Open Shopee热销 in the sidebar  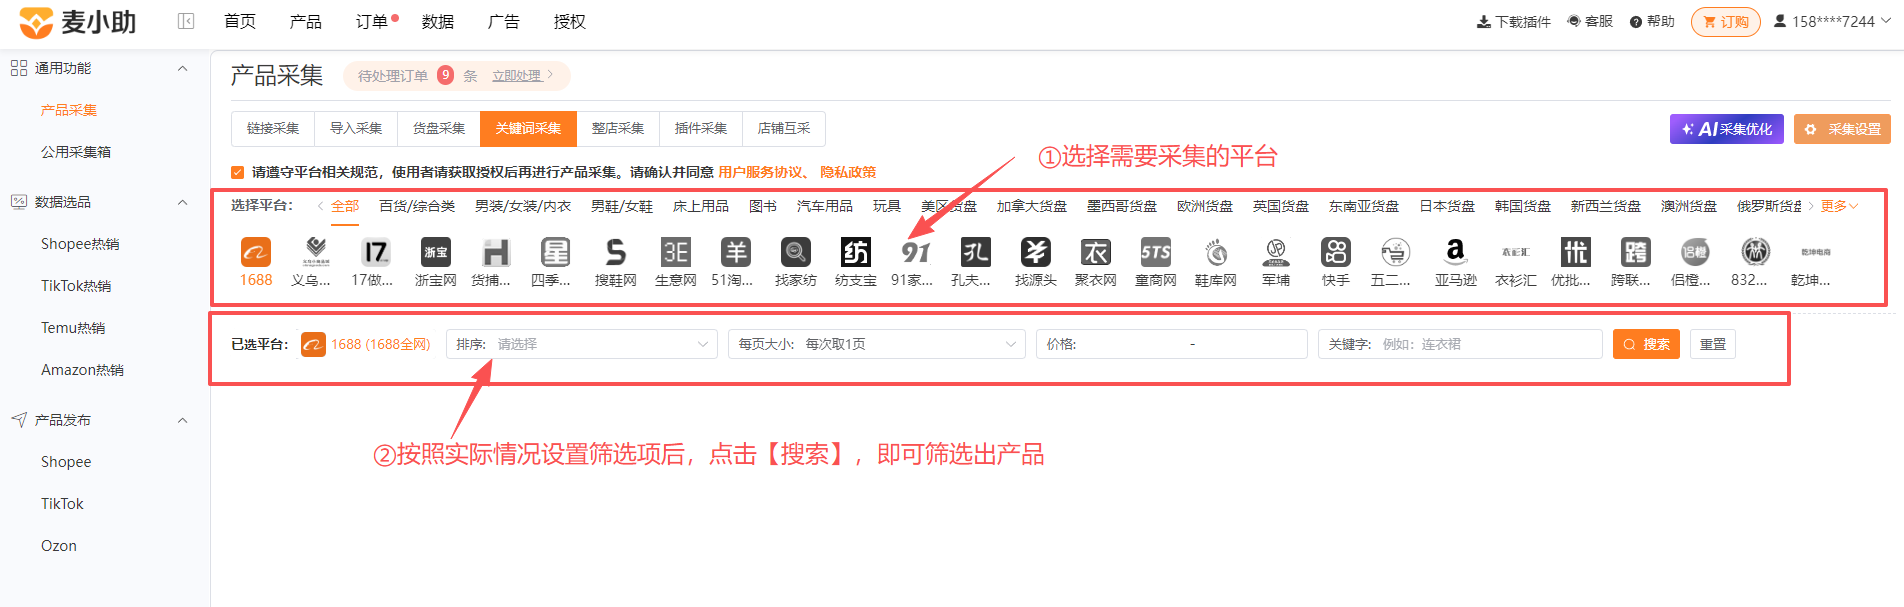(x=80, y=244)
